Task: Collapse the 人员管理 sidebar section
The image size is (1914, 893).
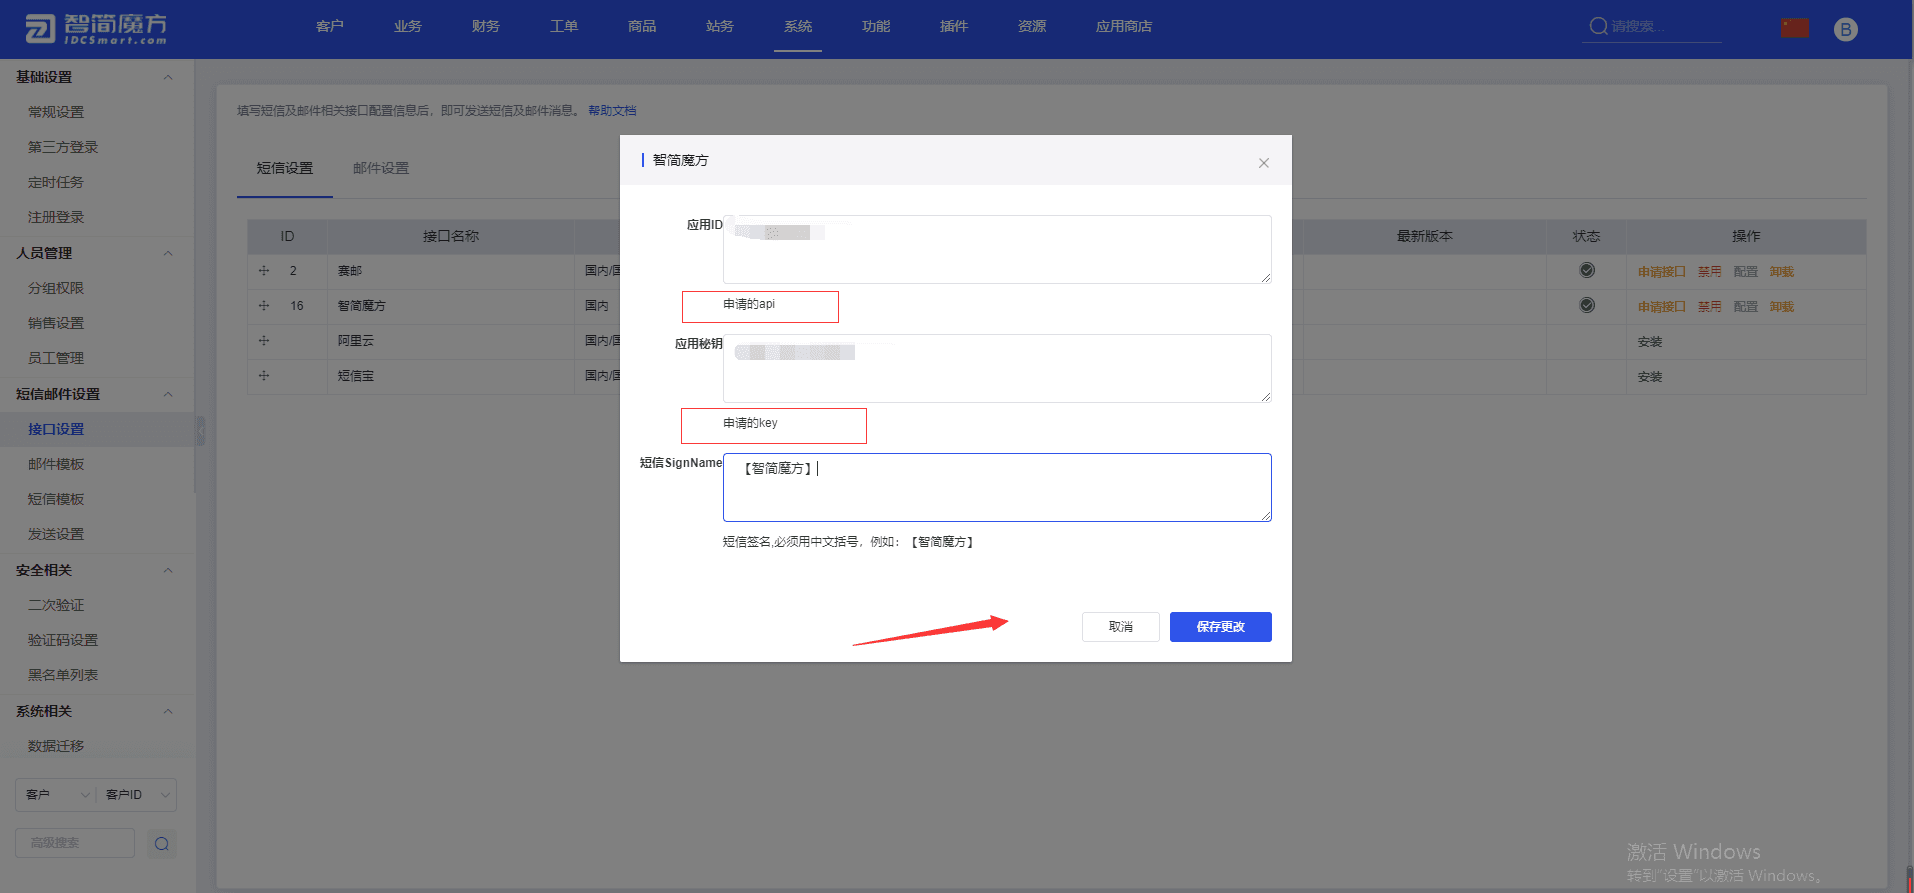Action: click(168, 253)
